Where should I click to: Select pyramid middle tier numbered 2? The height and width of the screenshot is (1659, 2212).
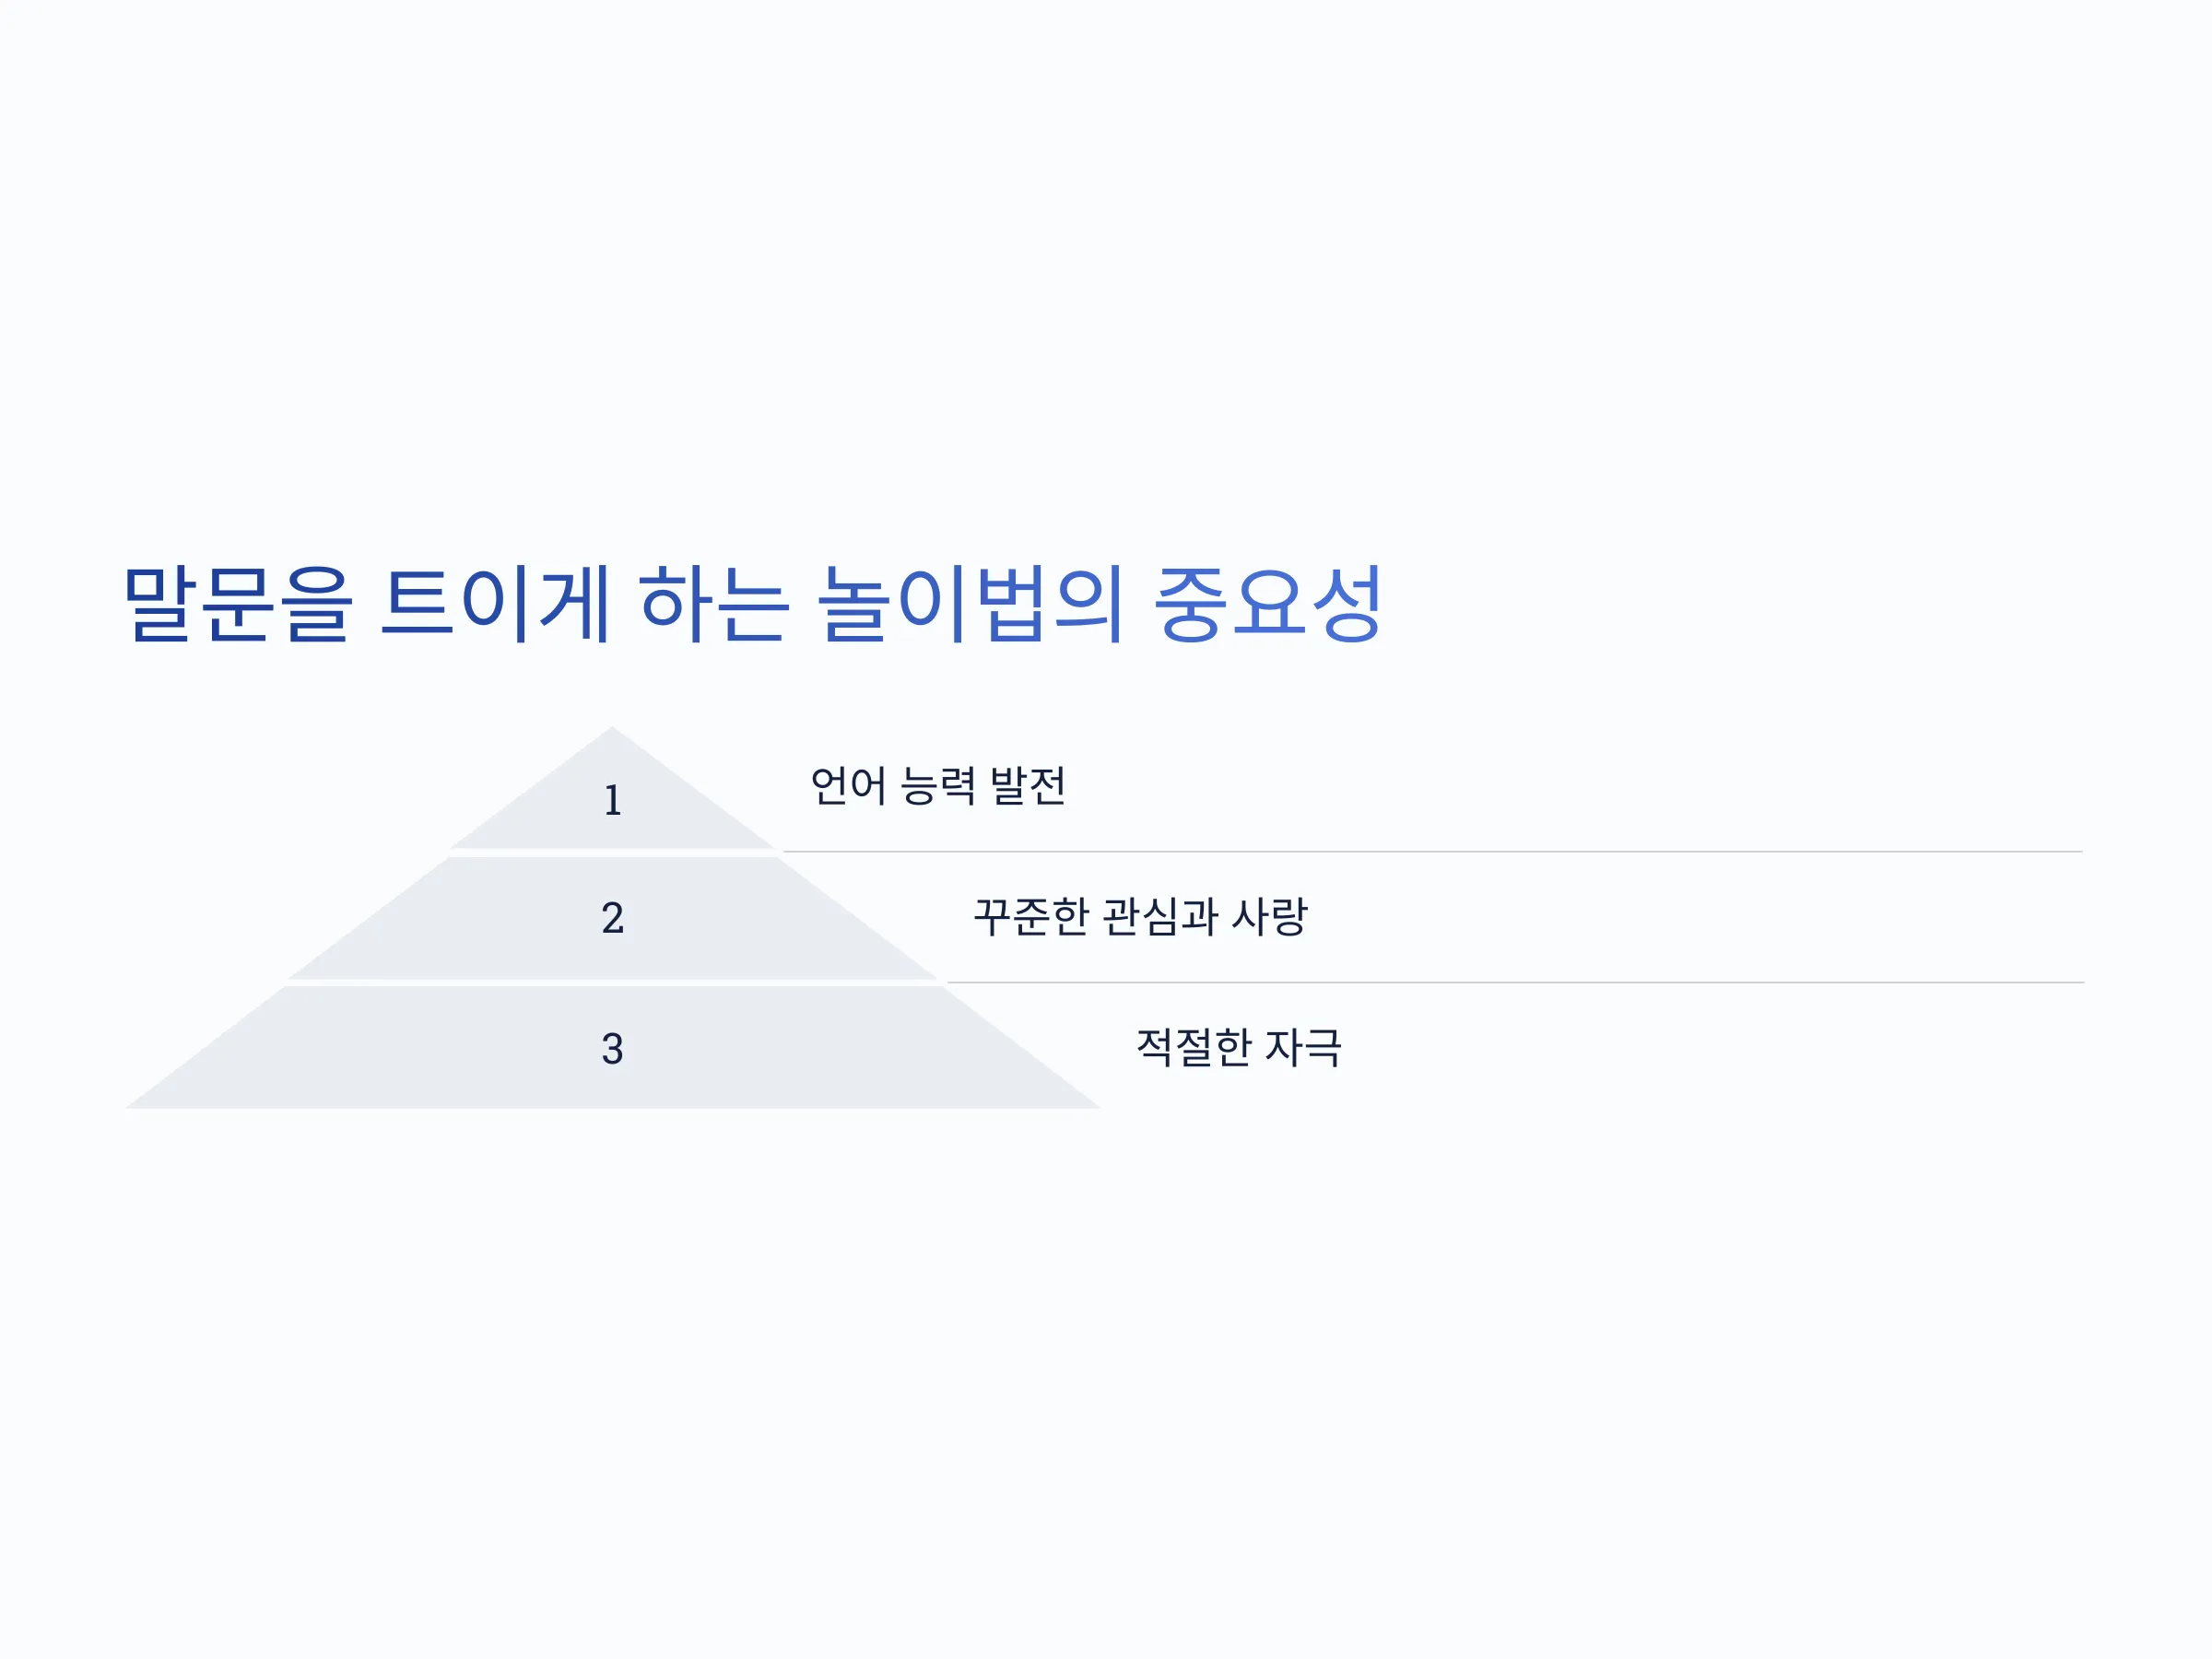pyautogui.click(x=612, y=918)
